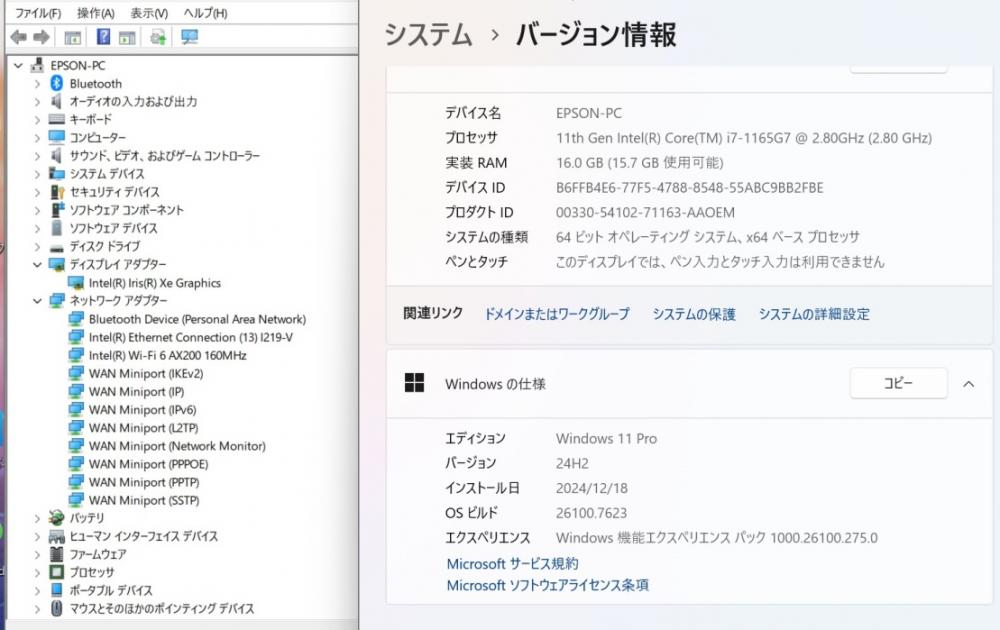The image size is (1000, 630).
Task: Select the Intel(R) Iris(R) Xe Graphics device
Action: pyautogui.click(x=154, y=283)
